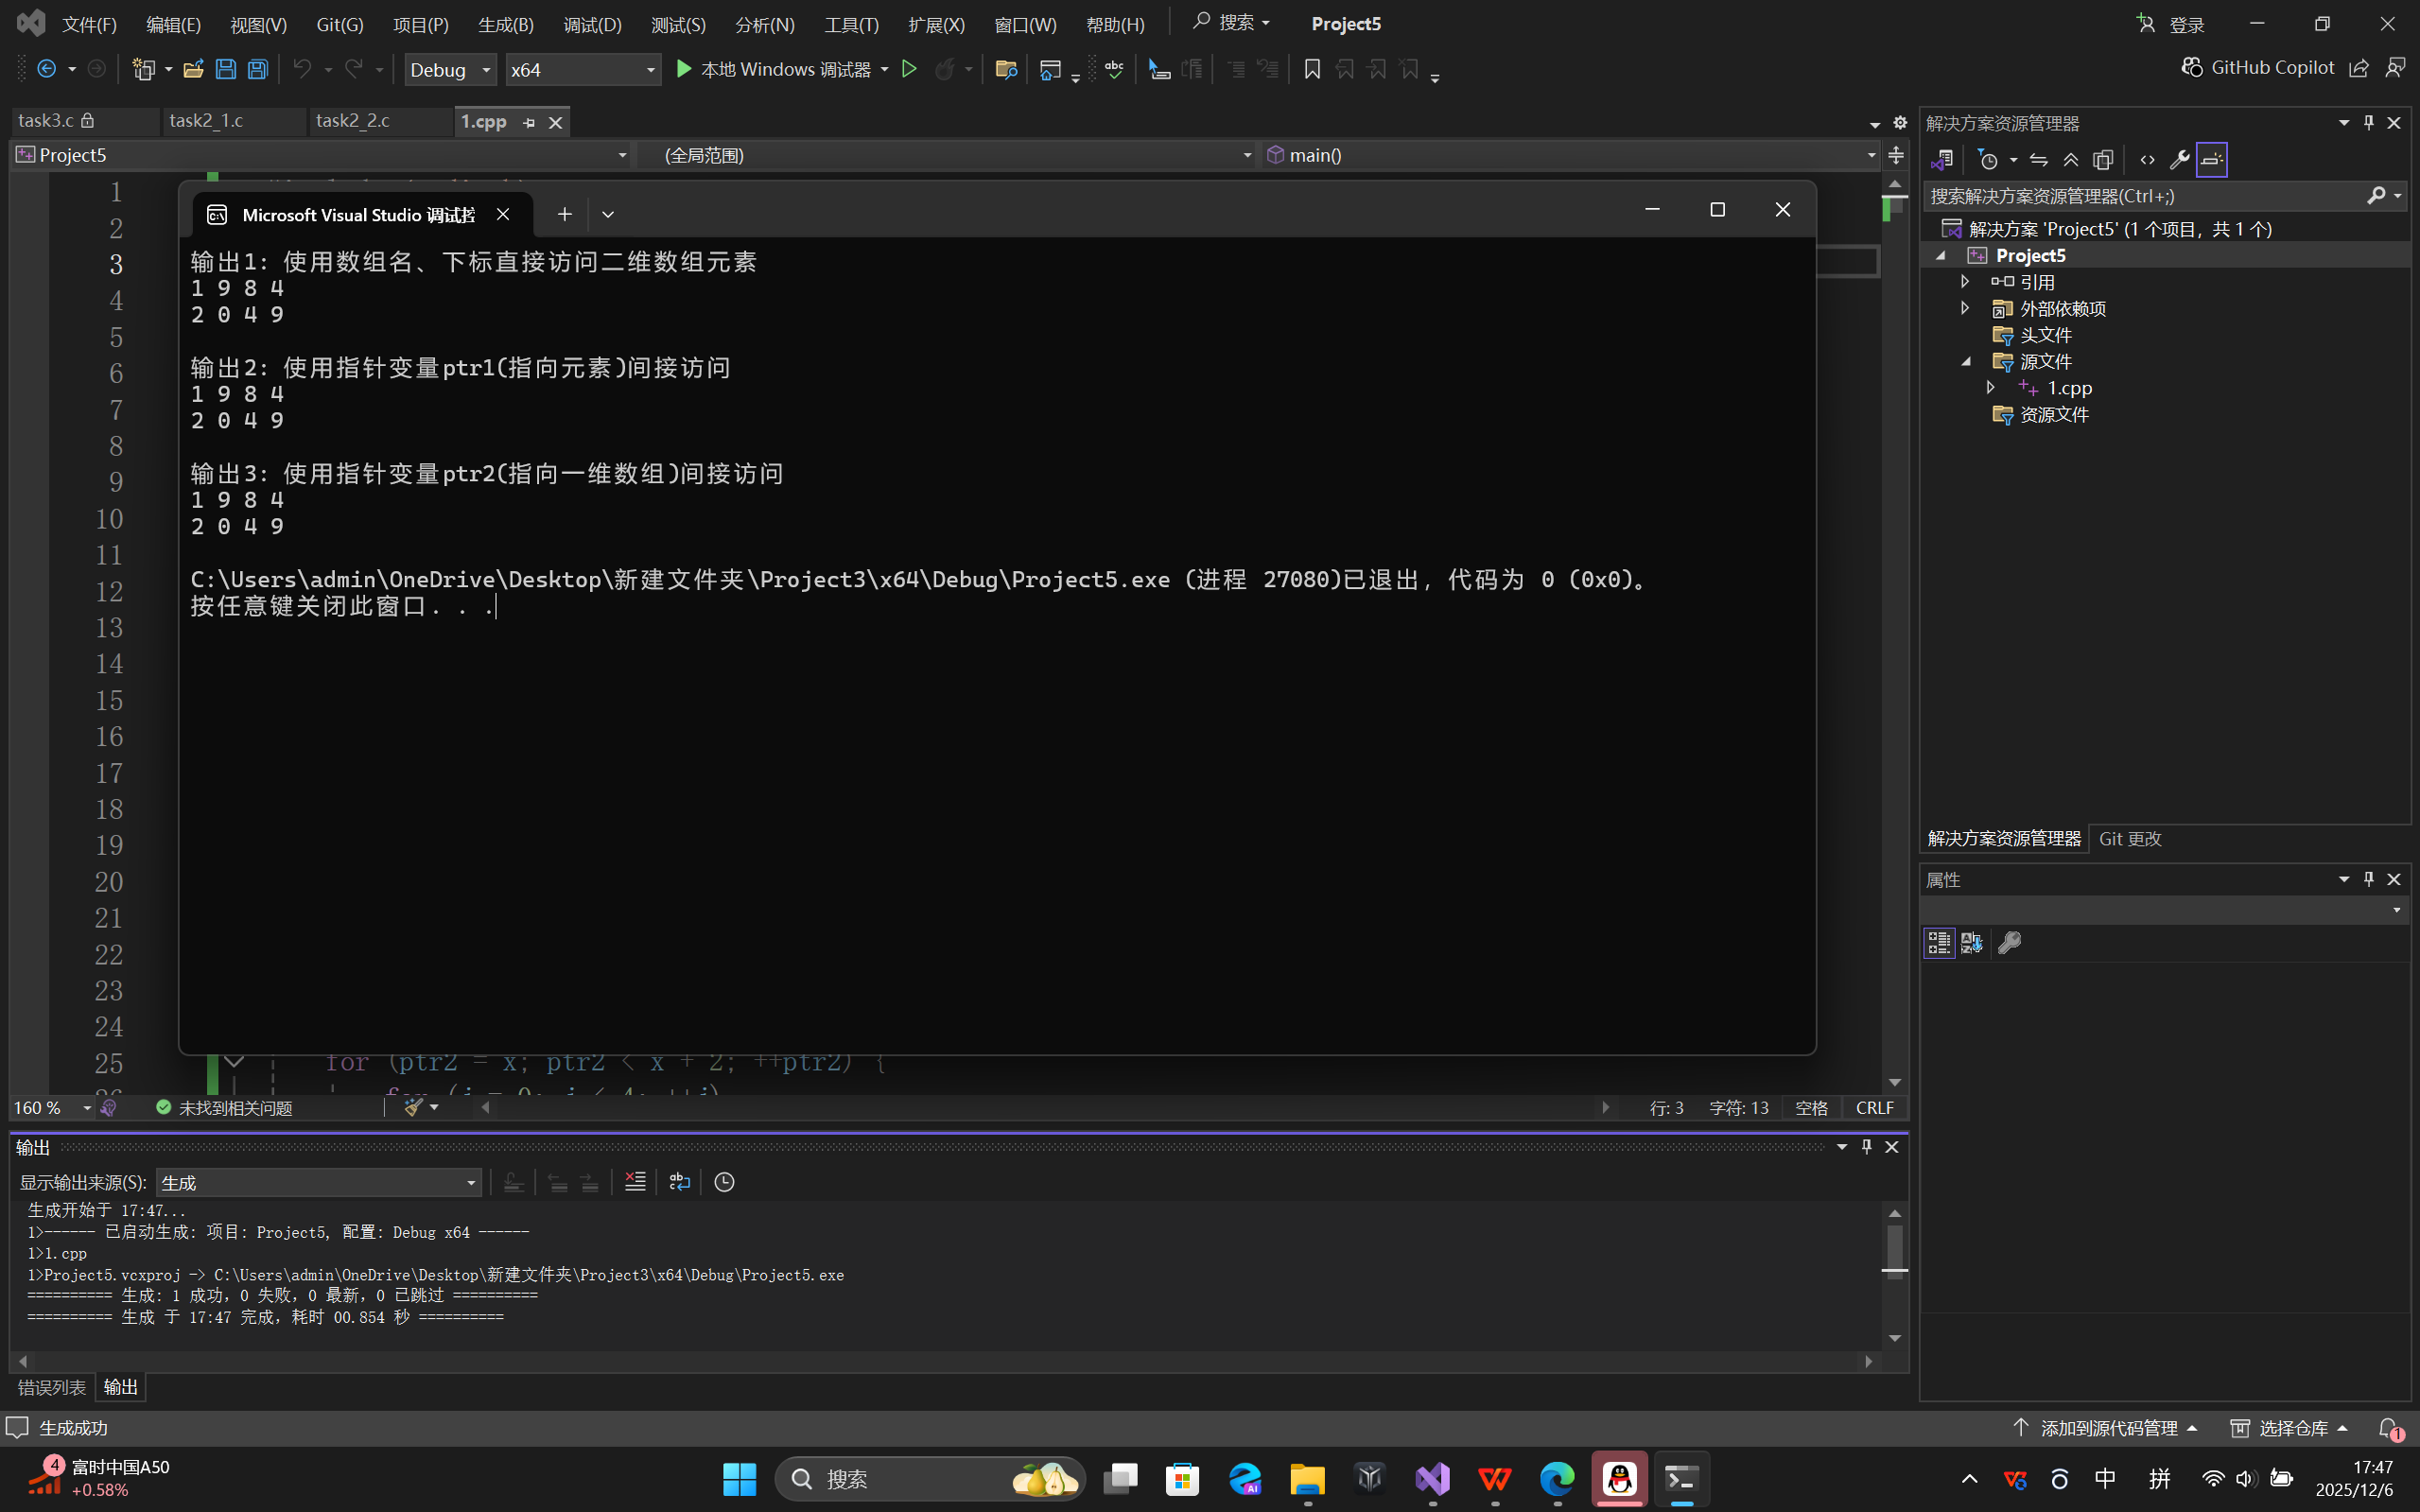Image resolution: width=2420 pixels, height=1512 pixels.
Task: Open the Debug configuration dropdown
Action: pos(451,69)
